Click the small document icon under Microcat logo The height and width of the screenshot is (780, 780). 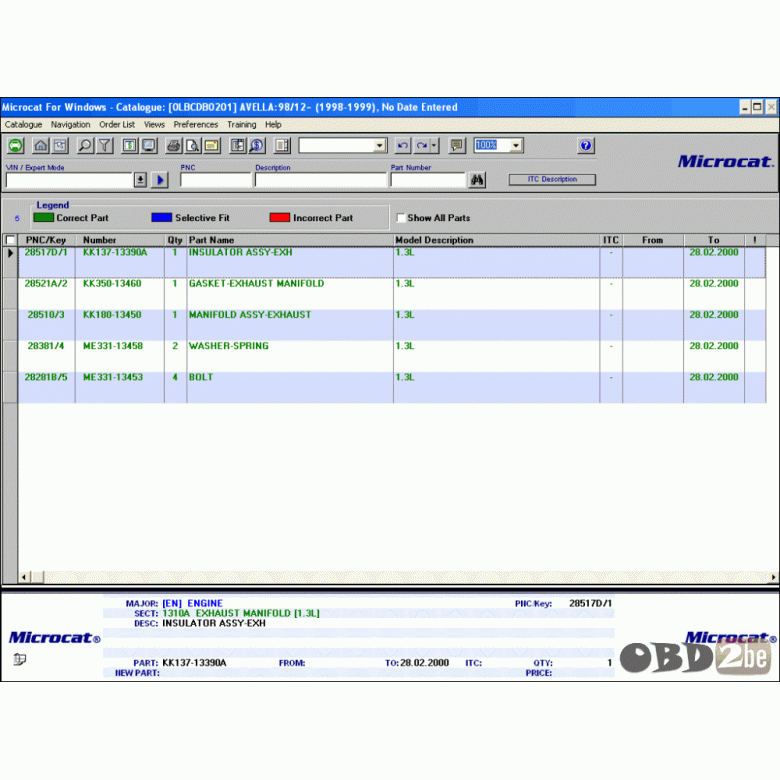pyautogui.click(x=20, y=660)
